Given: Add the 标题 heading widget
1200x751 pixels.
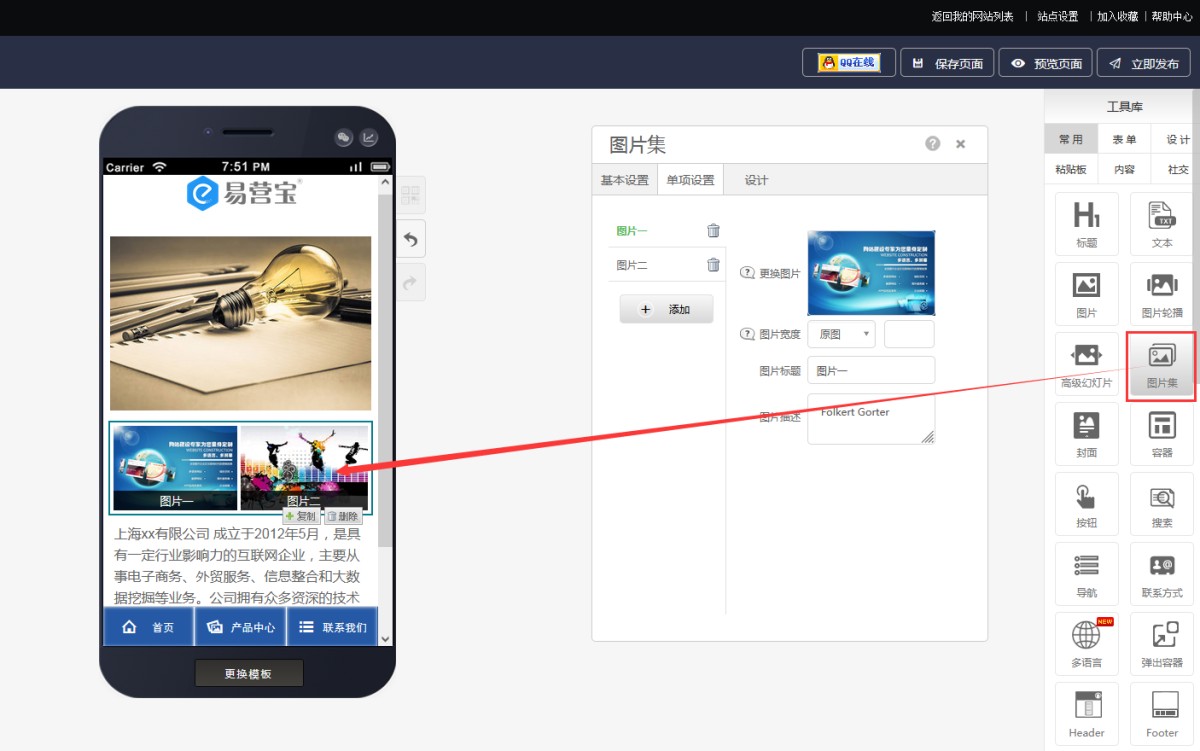Looking at the screenshot, I should 1086,224.
